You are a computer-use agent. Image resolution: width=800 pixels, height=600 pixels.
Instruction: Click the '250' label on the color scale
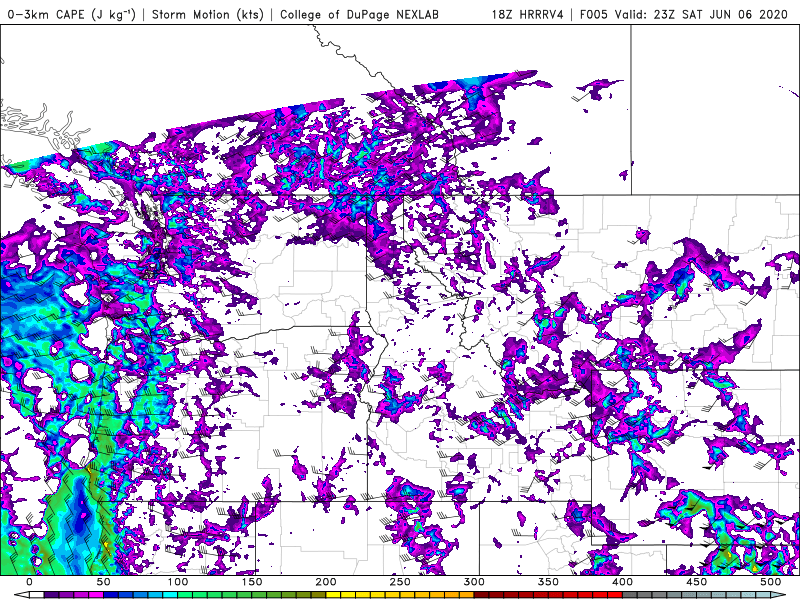400,582
